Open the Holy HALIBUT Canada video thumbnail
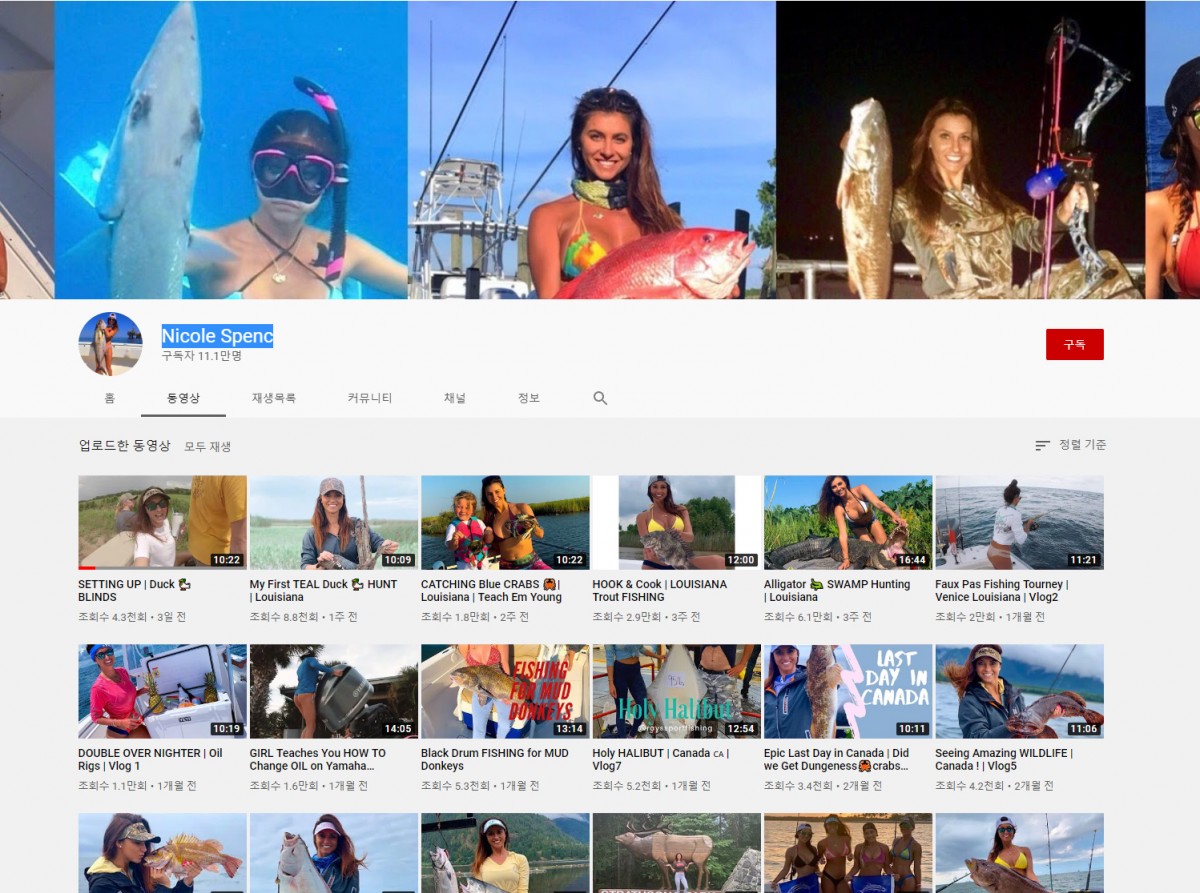 click(x=676, y=691)
